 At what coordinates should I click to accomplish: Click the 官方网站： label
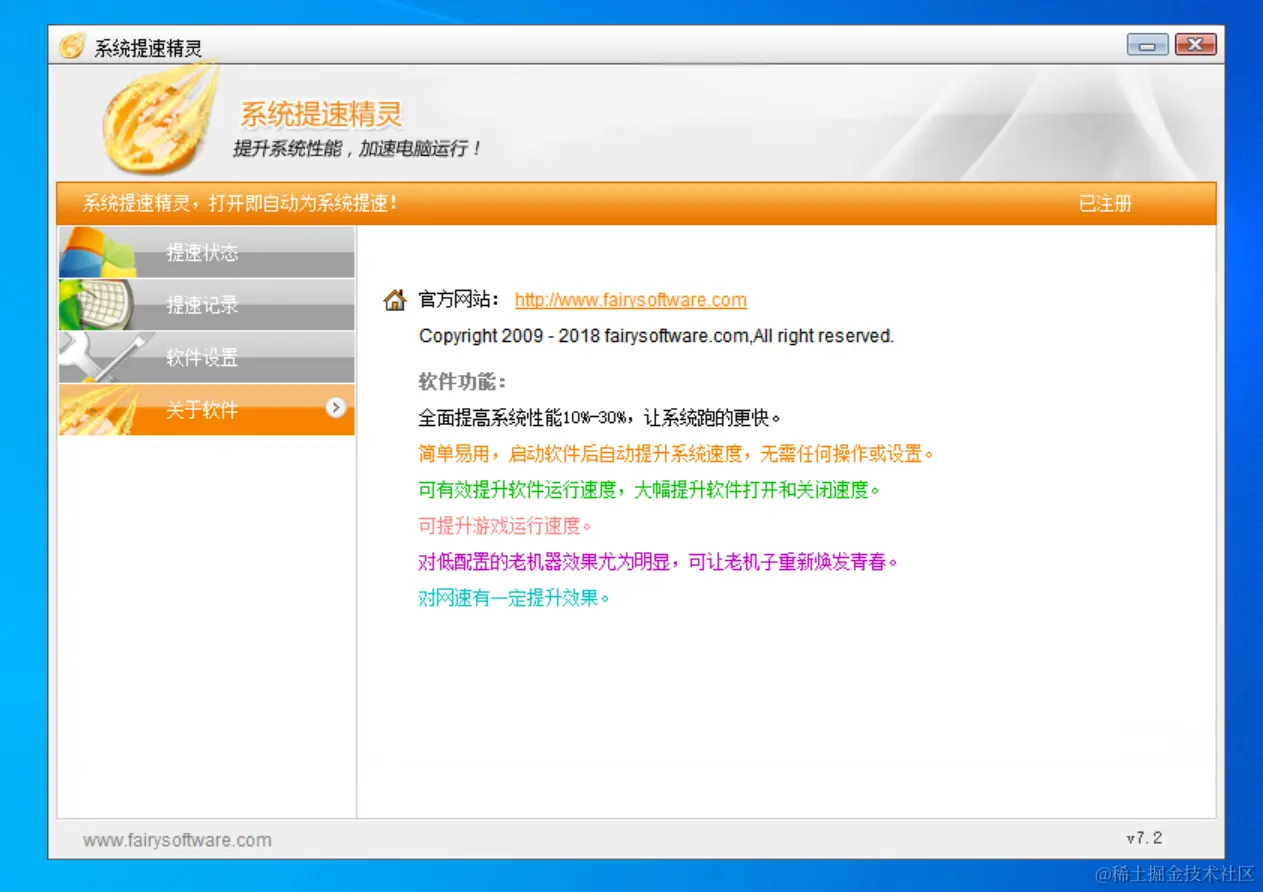pyautogui.click(x=459, y=300)
